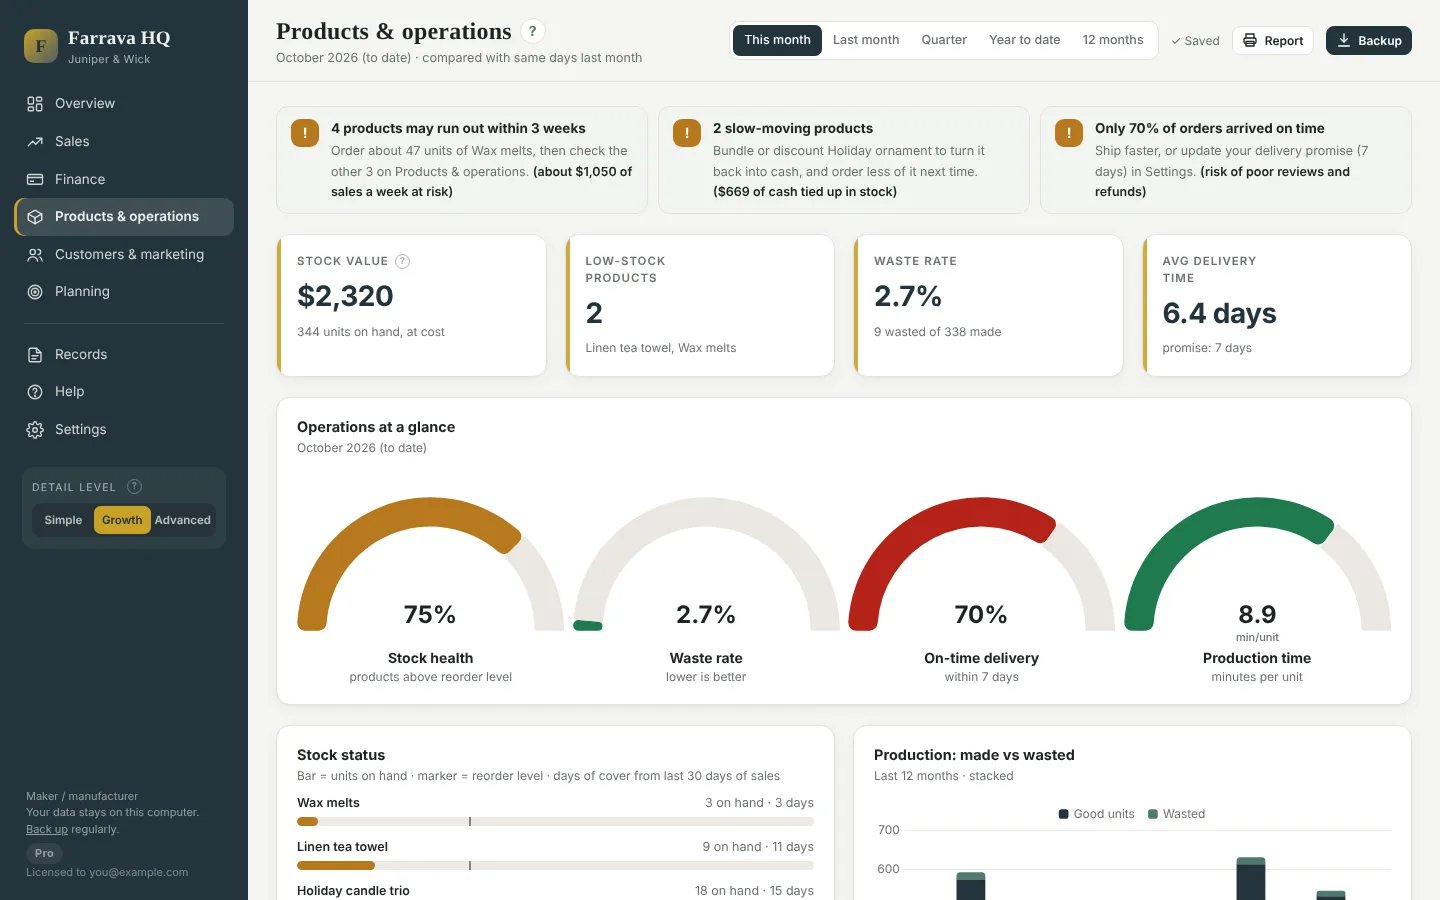
Task: Follow the Back up link in sidebar footer
Action: (x=47, y=830)
